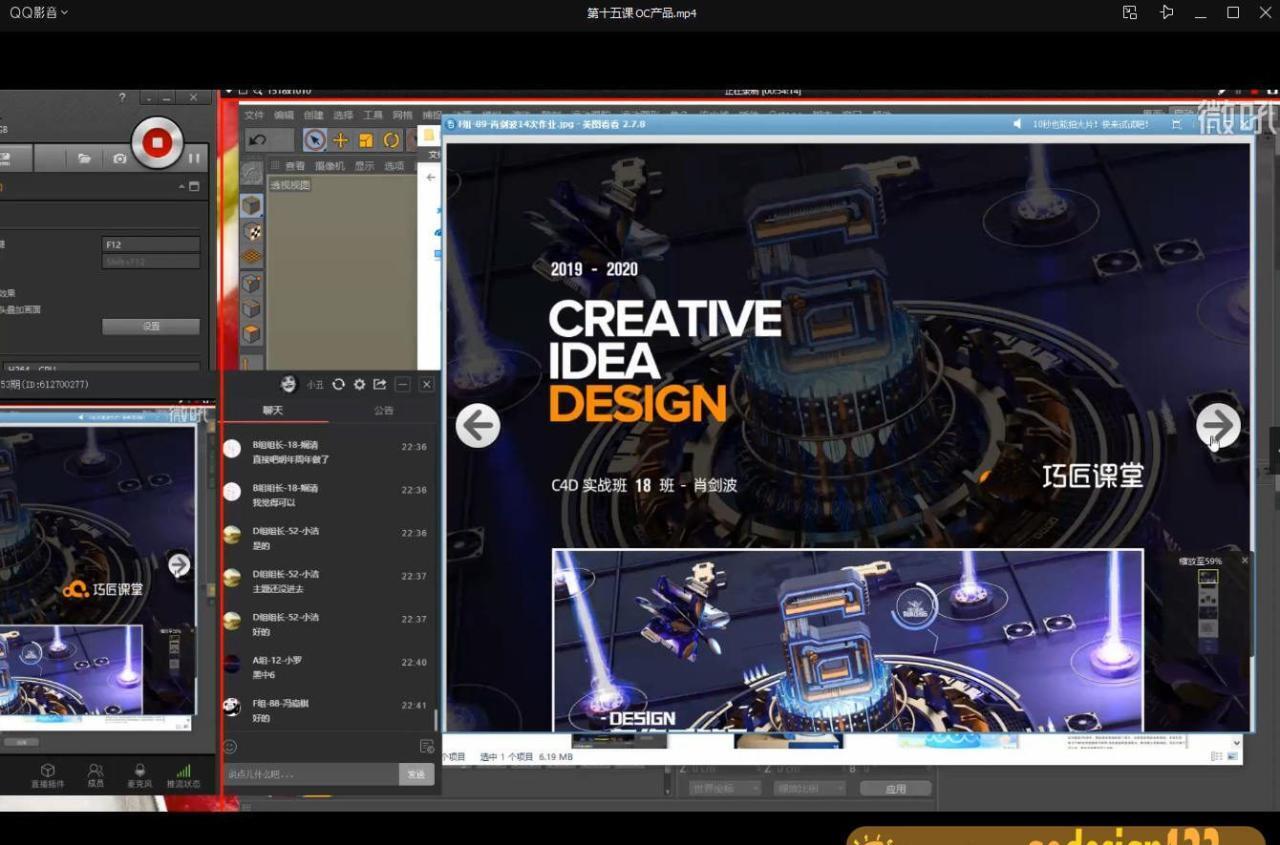
Task: Open the C4D 文件 menu
Action: click(255, 115)
